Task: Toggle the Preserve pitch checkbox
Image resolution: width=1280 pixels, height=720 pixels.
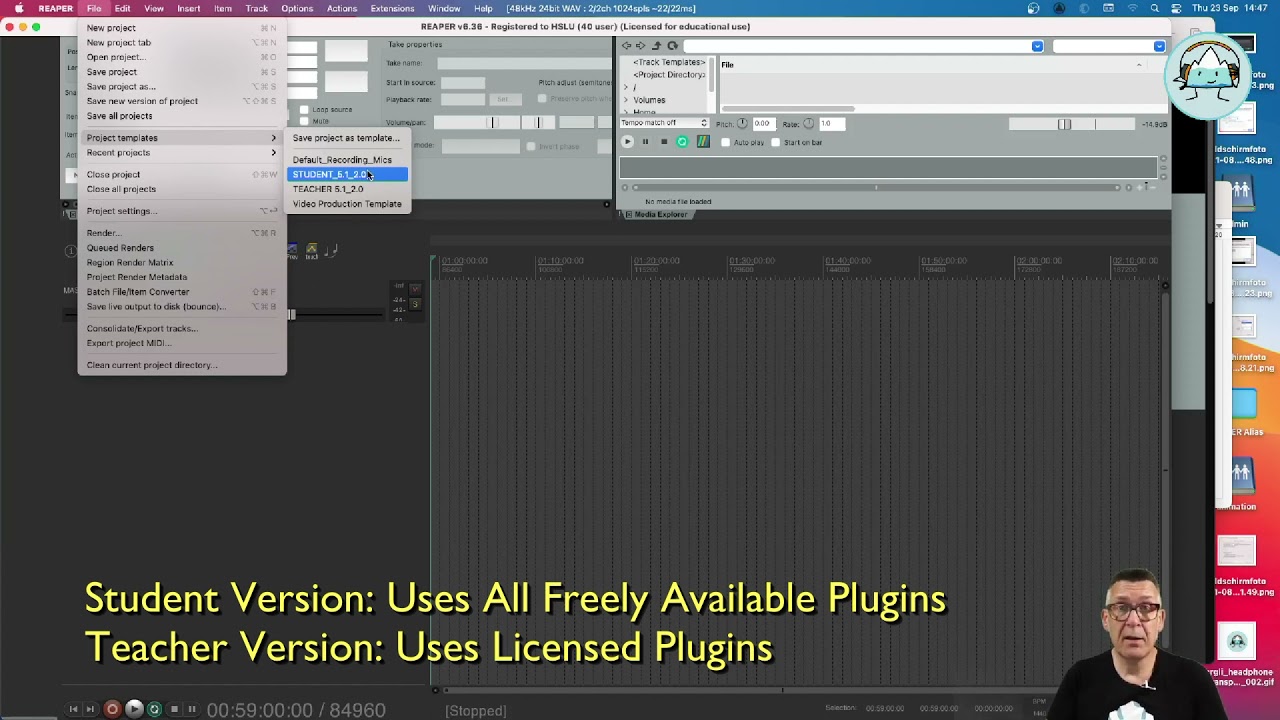Action: 542,99
